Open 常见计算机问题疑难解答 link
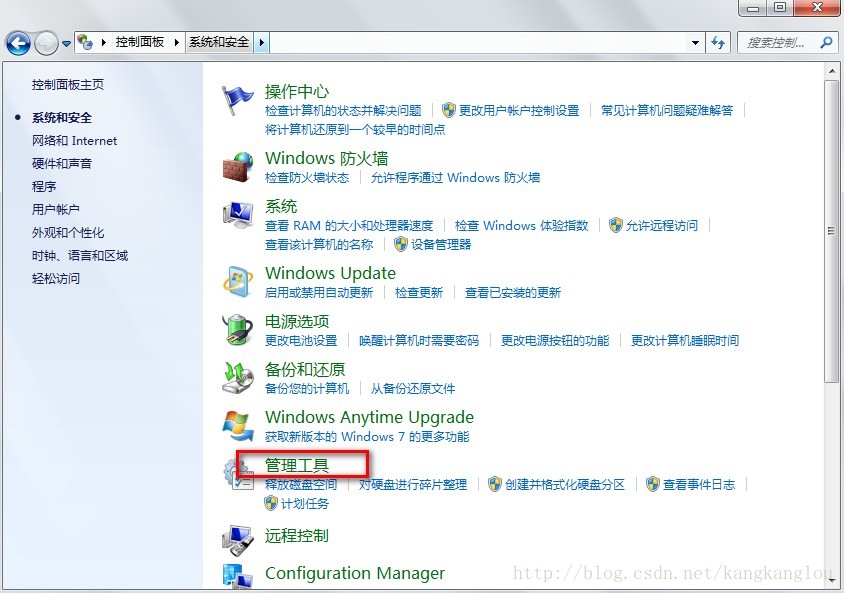 tap(667, 111)
